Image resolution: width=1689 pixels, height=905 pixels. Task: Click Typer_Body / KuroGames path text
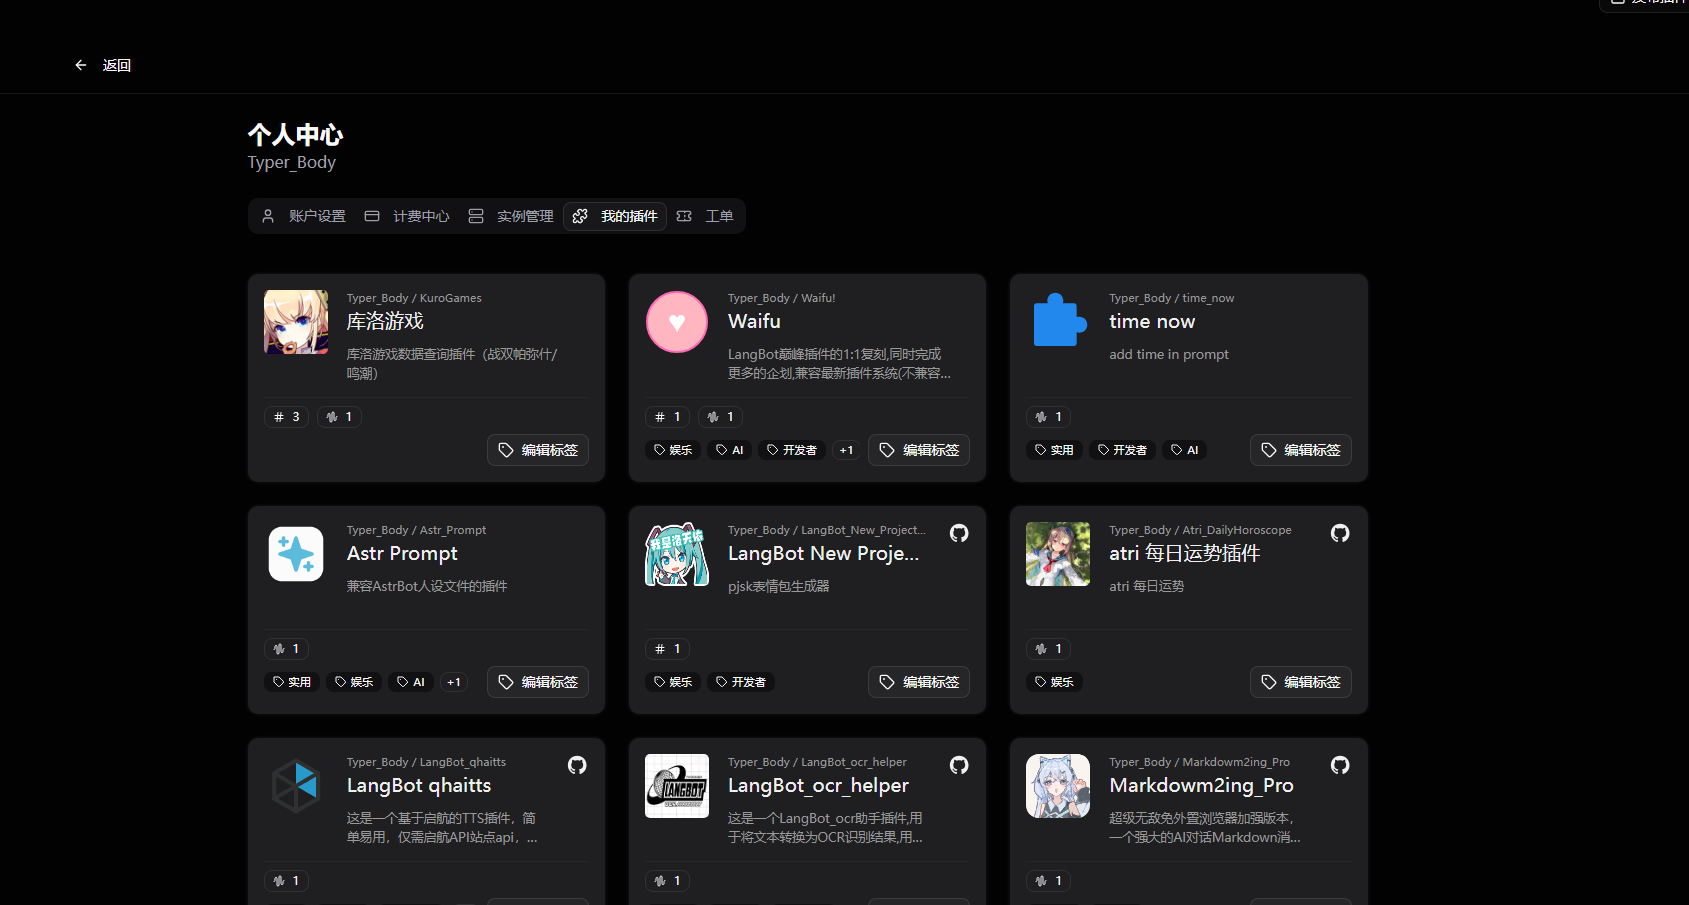coord(414,298)
